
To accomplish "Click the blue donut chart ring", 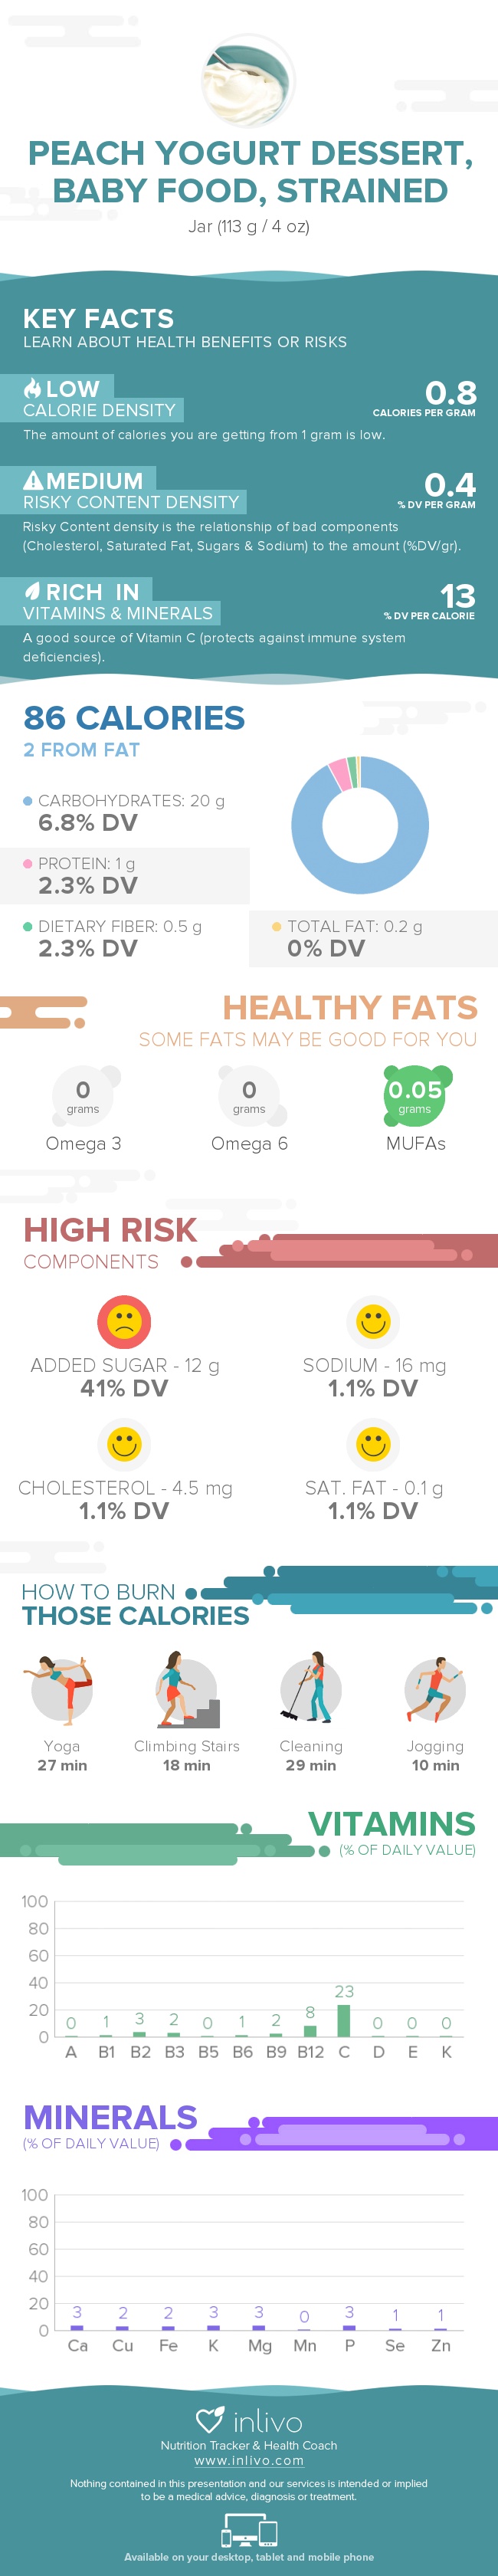I will click(x=360, y=825).
